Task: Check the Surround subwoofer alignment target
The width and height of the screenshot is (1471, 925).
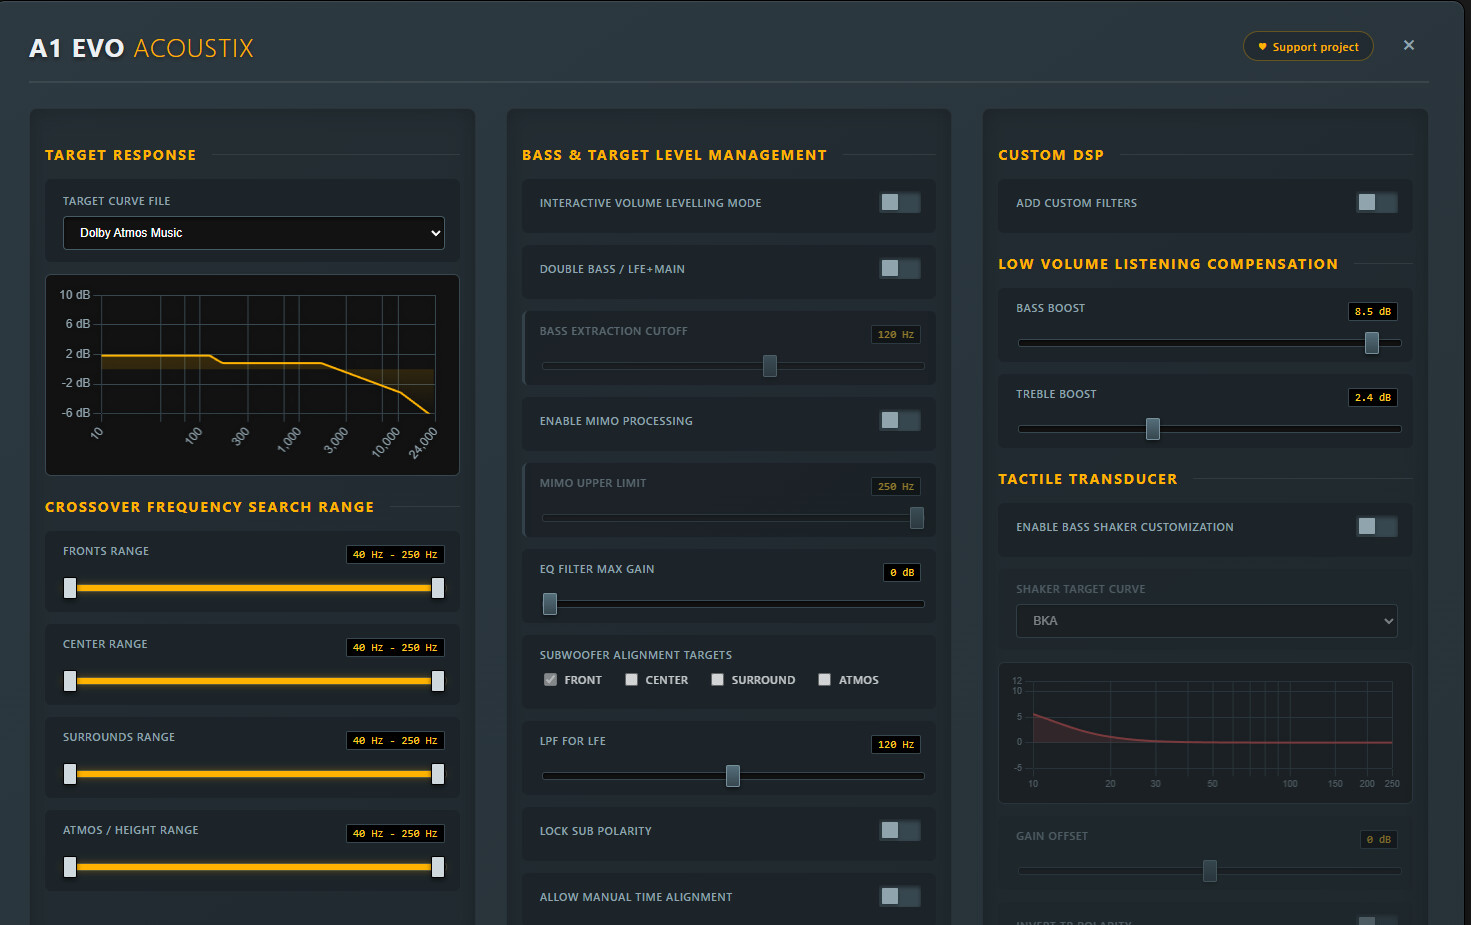Action: pos(717,680)
